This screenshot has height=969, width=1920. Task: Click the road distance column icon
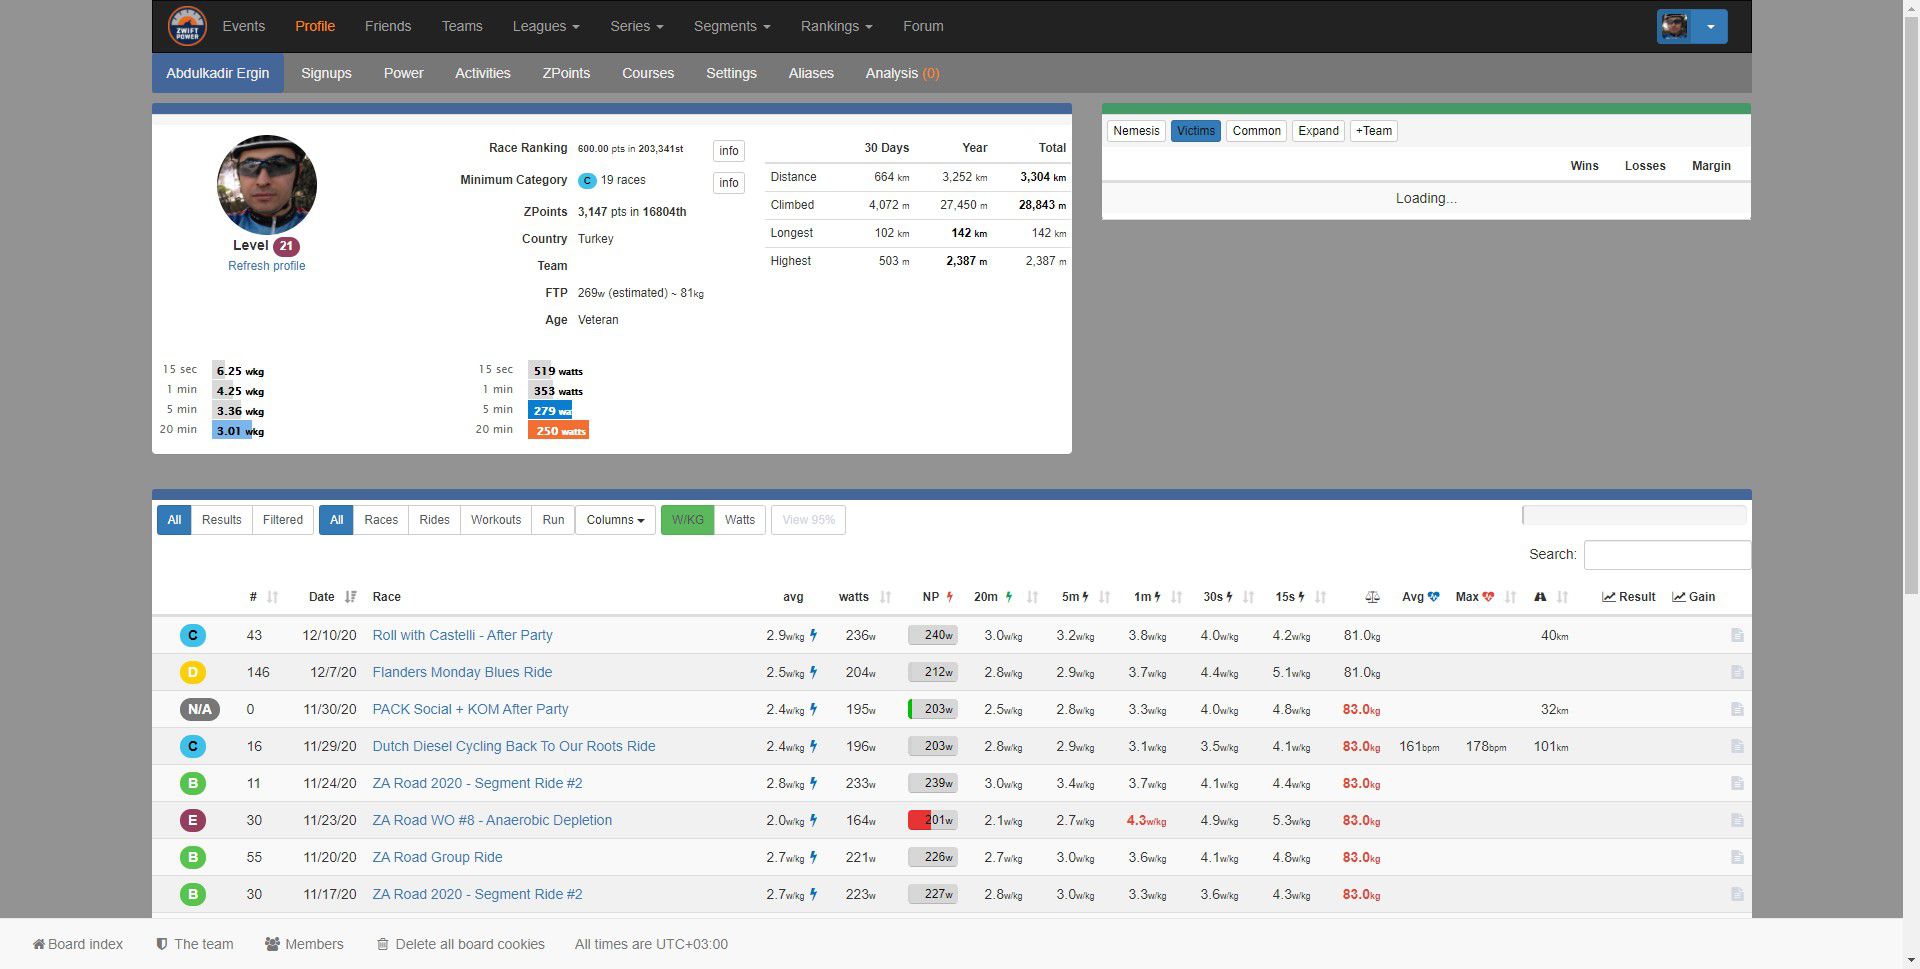pos(1540,597)
